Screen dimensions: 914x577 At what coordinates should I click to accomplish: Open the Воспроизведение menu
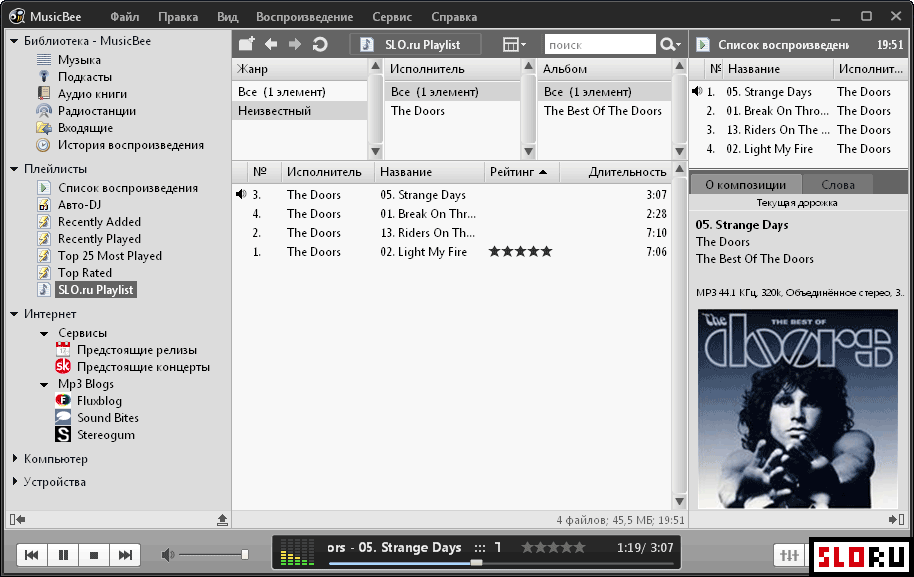(304, 17)
